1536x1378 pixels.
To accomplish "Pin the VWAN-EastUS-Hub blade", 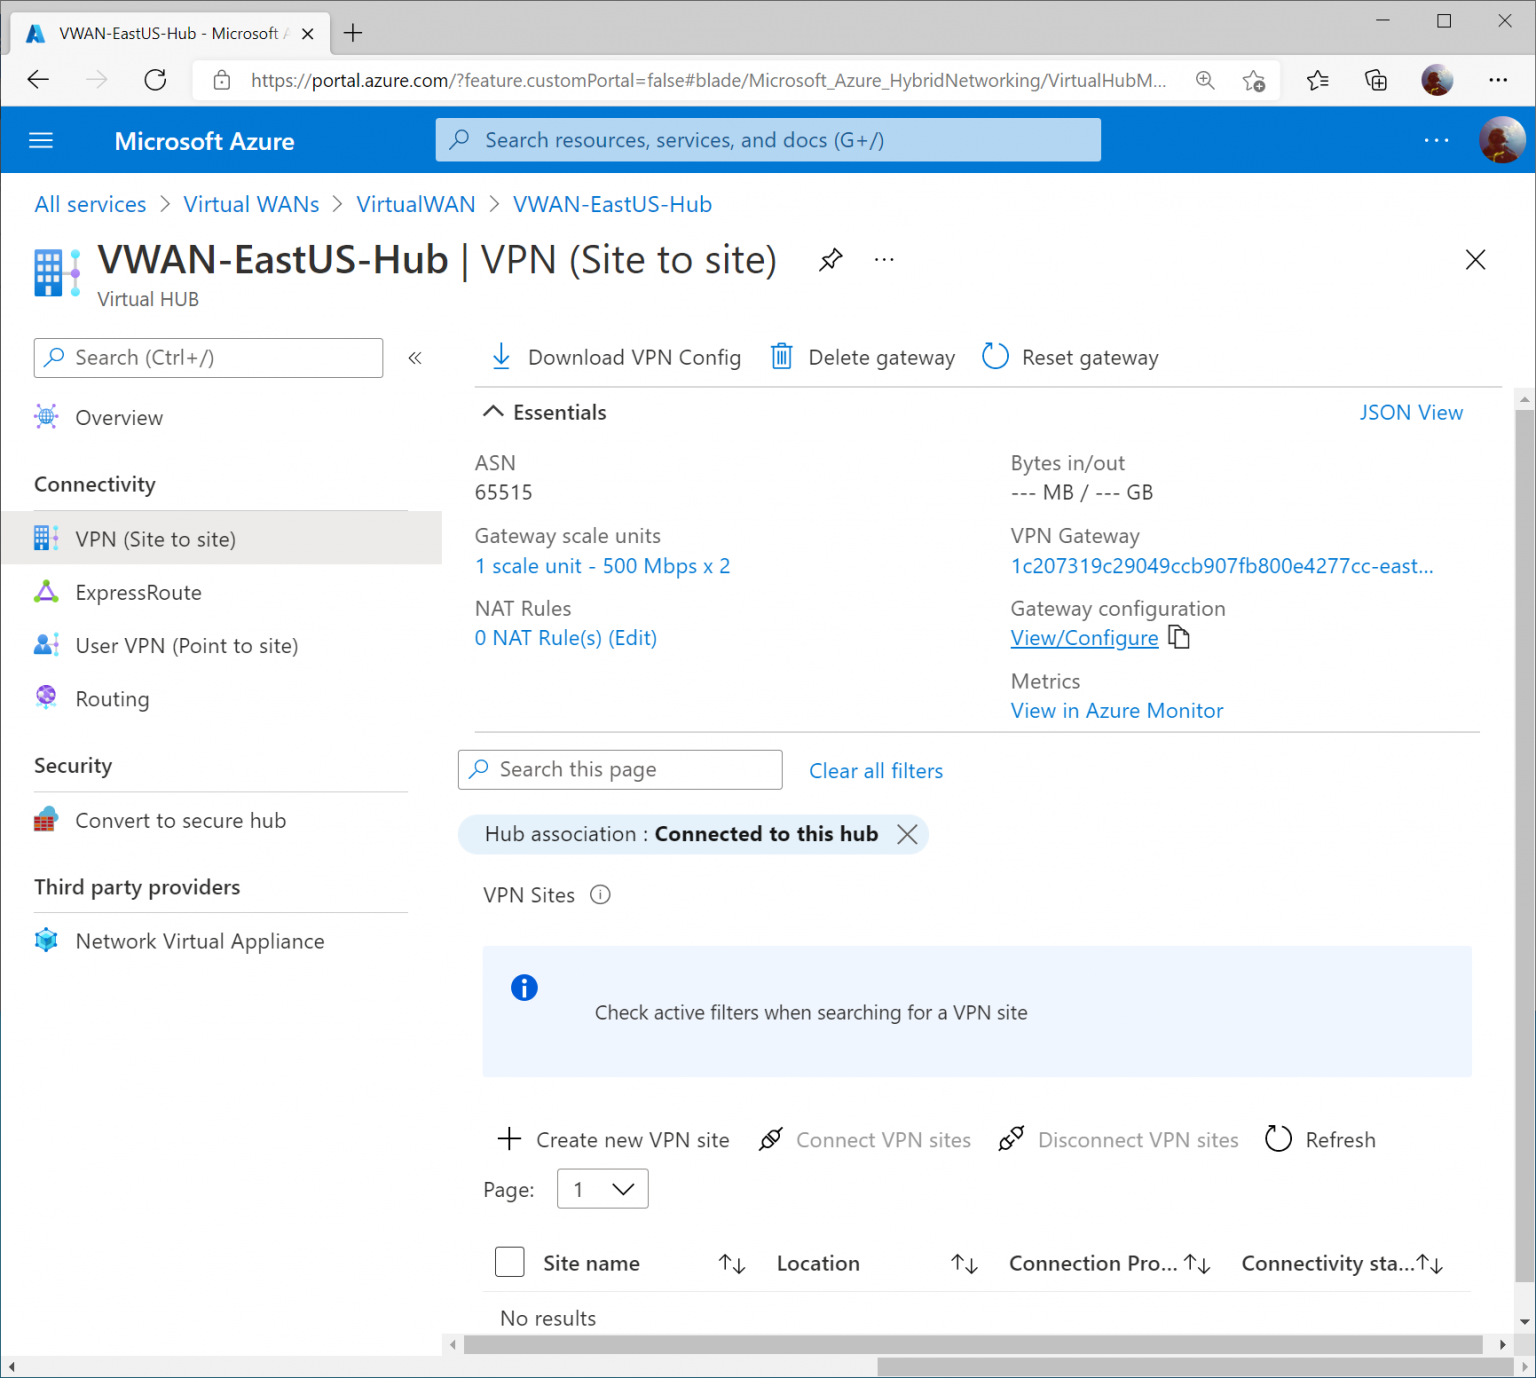I will point(830,259).
